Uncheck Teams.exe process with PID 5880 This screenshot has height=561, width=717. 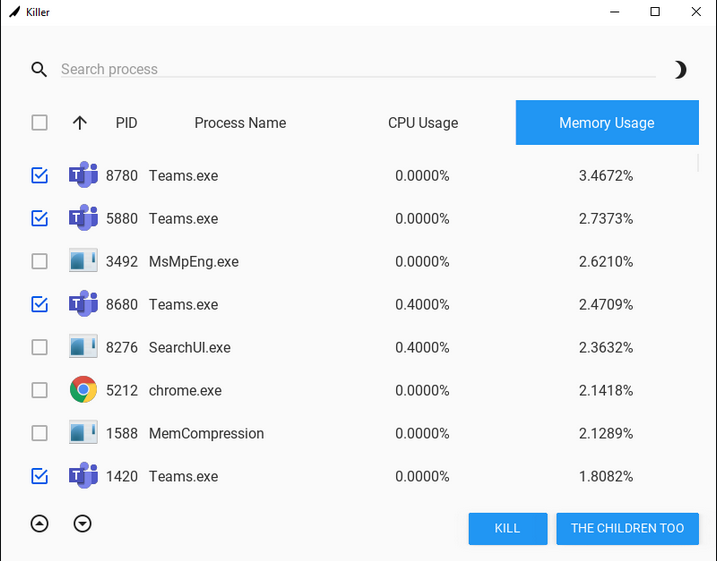coord(39,218)
